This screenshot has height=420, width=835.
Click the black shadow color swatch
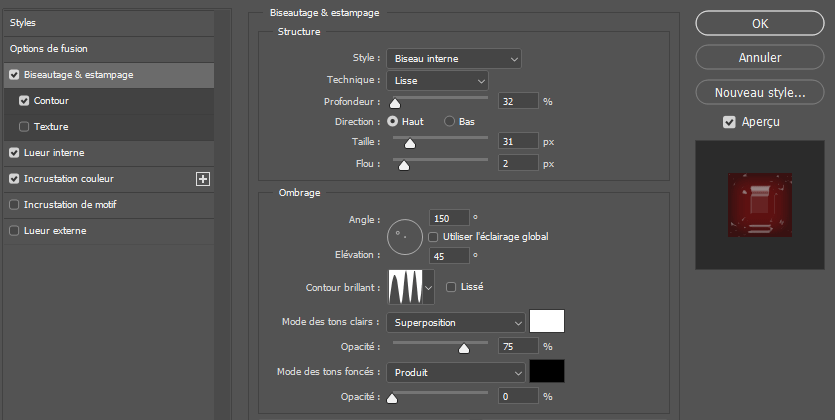click(547, 372)
